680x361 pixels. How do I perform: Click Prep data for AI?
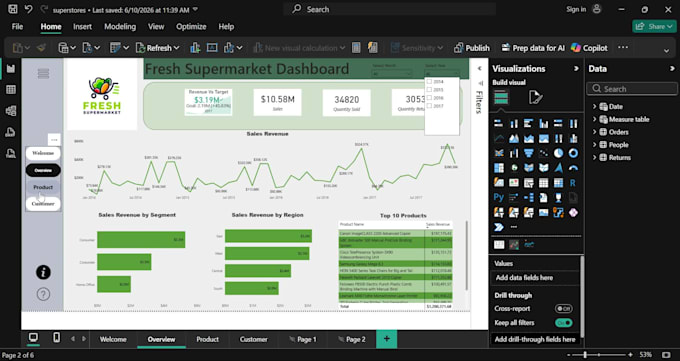coord(533,48)
